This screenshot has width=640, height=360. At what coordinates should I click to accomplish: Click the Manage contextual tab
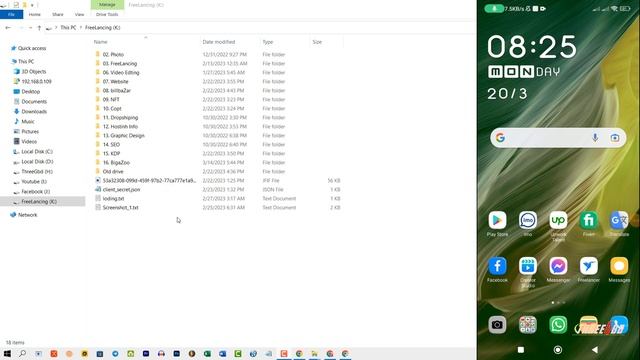(107, 4)
